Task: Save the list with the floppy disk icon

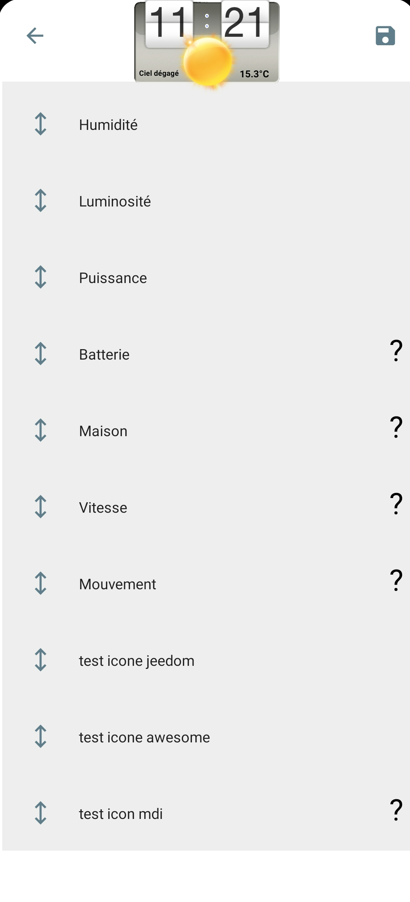Action: (x=385, y=36)
